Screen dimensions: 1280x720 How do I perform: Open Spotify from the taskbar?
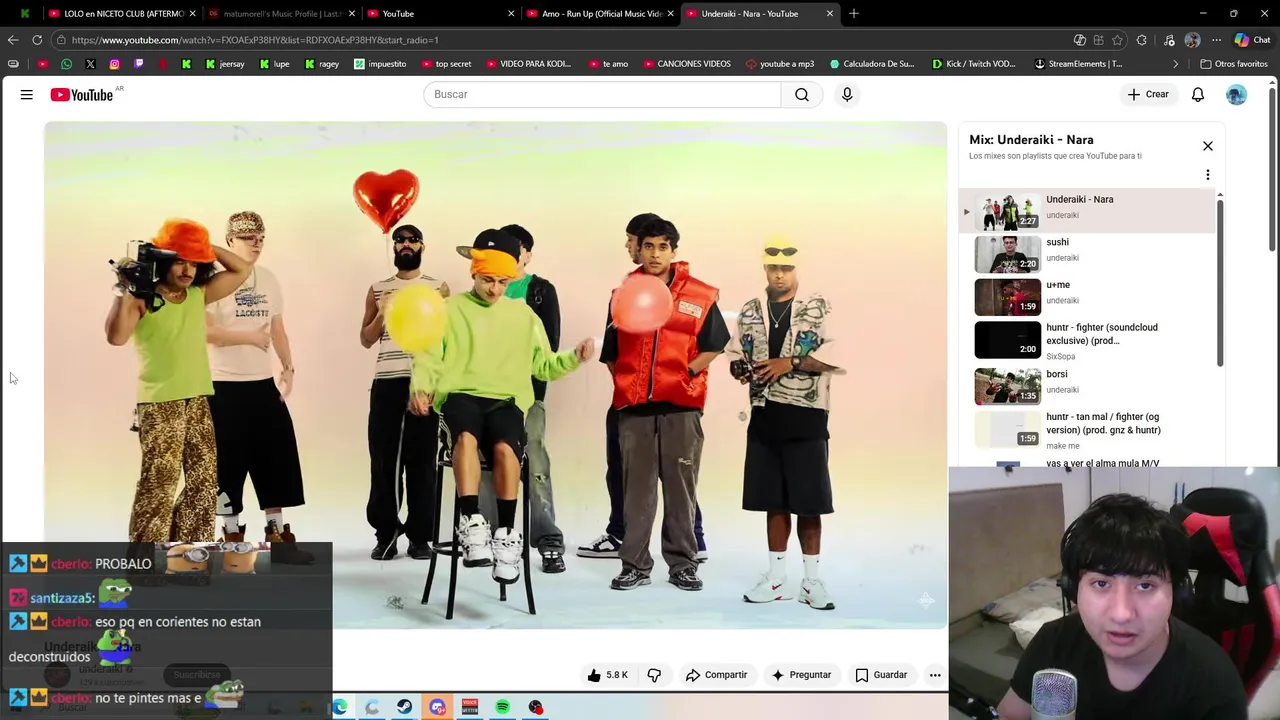503,708
